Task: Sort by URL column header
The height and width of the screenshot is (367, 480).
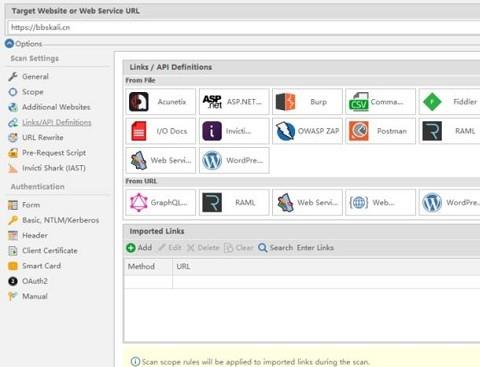Action: [326, 266]
